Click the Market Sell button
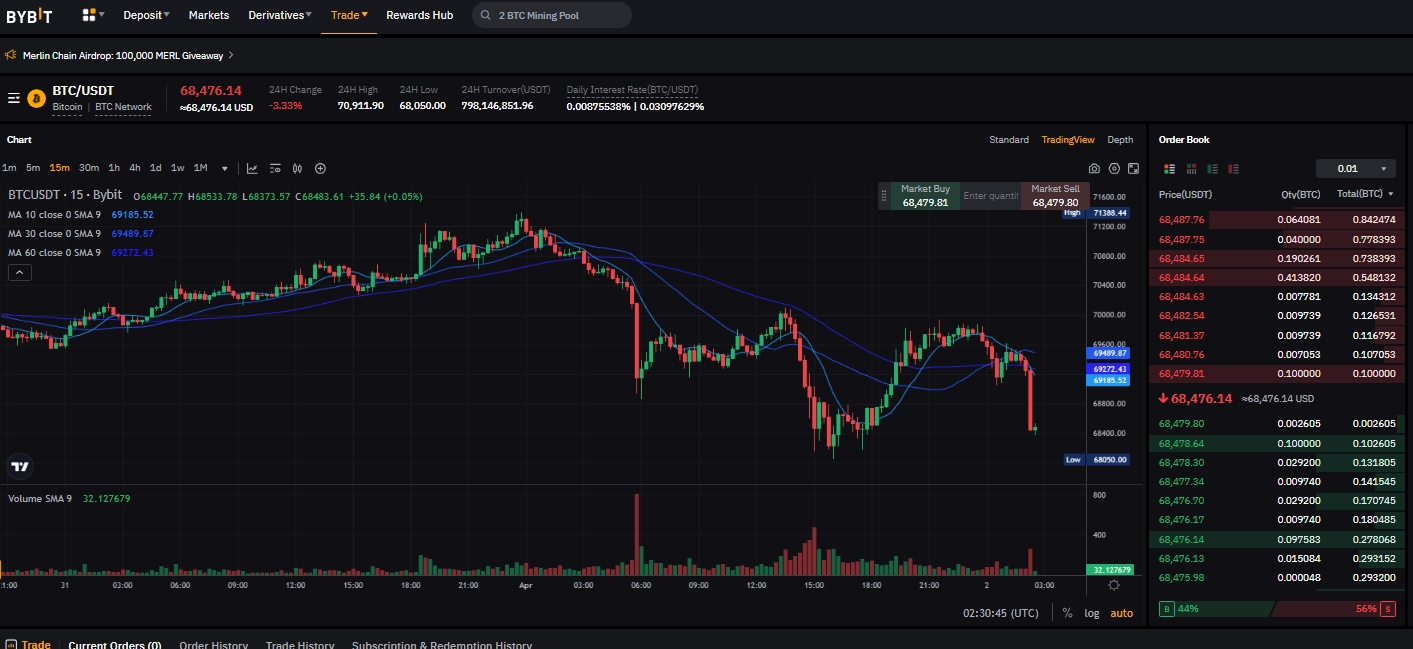 click(x=1055, y=195)
